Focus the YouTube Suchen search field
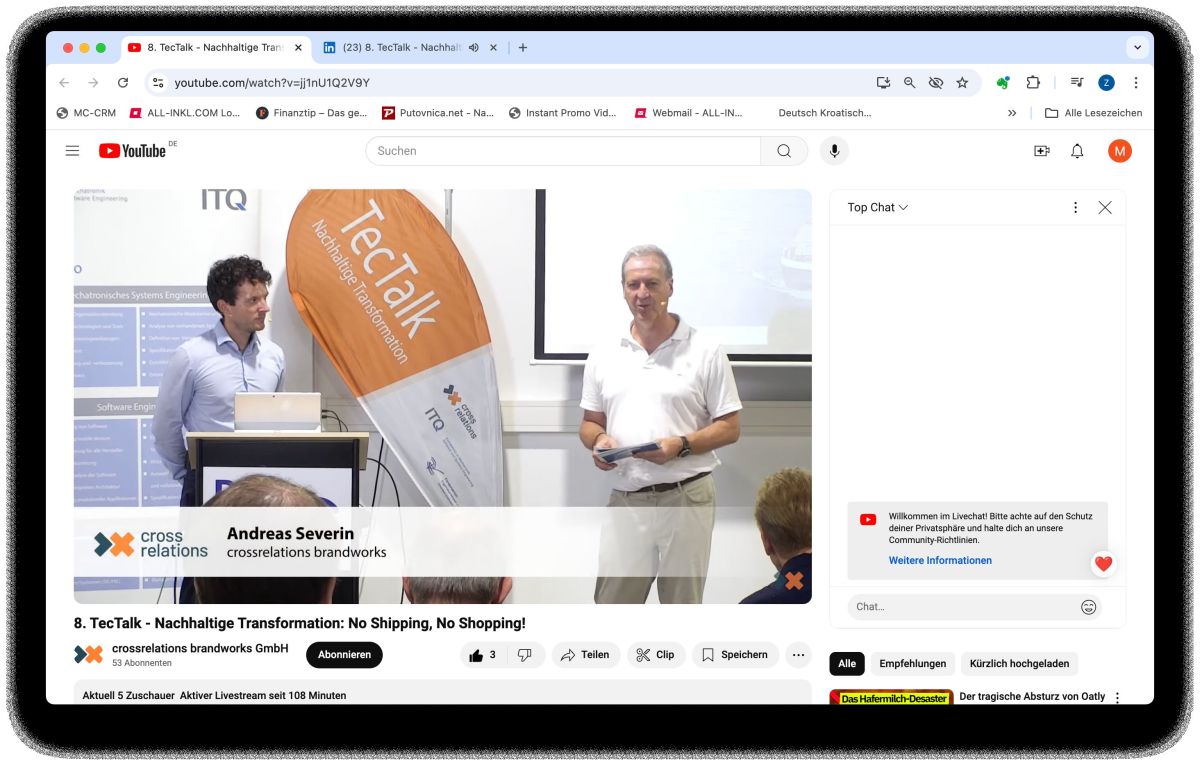The height and width of the screenshot is (765, 1200). coord(563,151)
